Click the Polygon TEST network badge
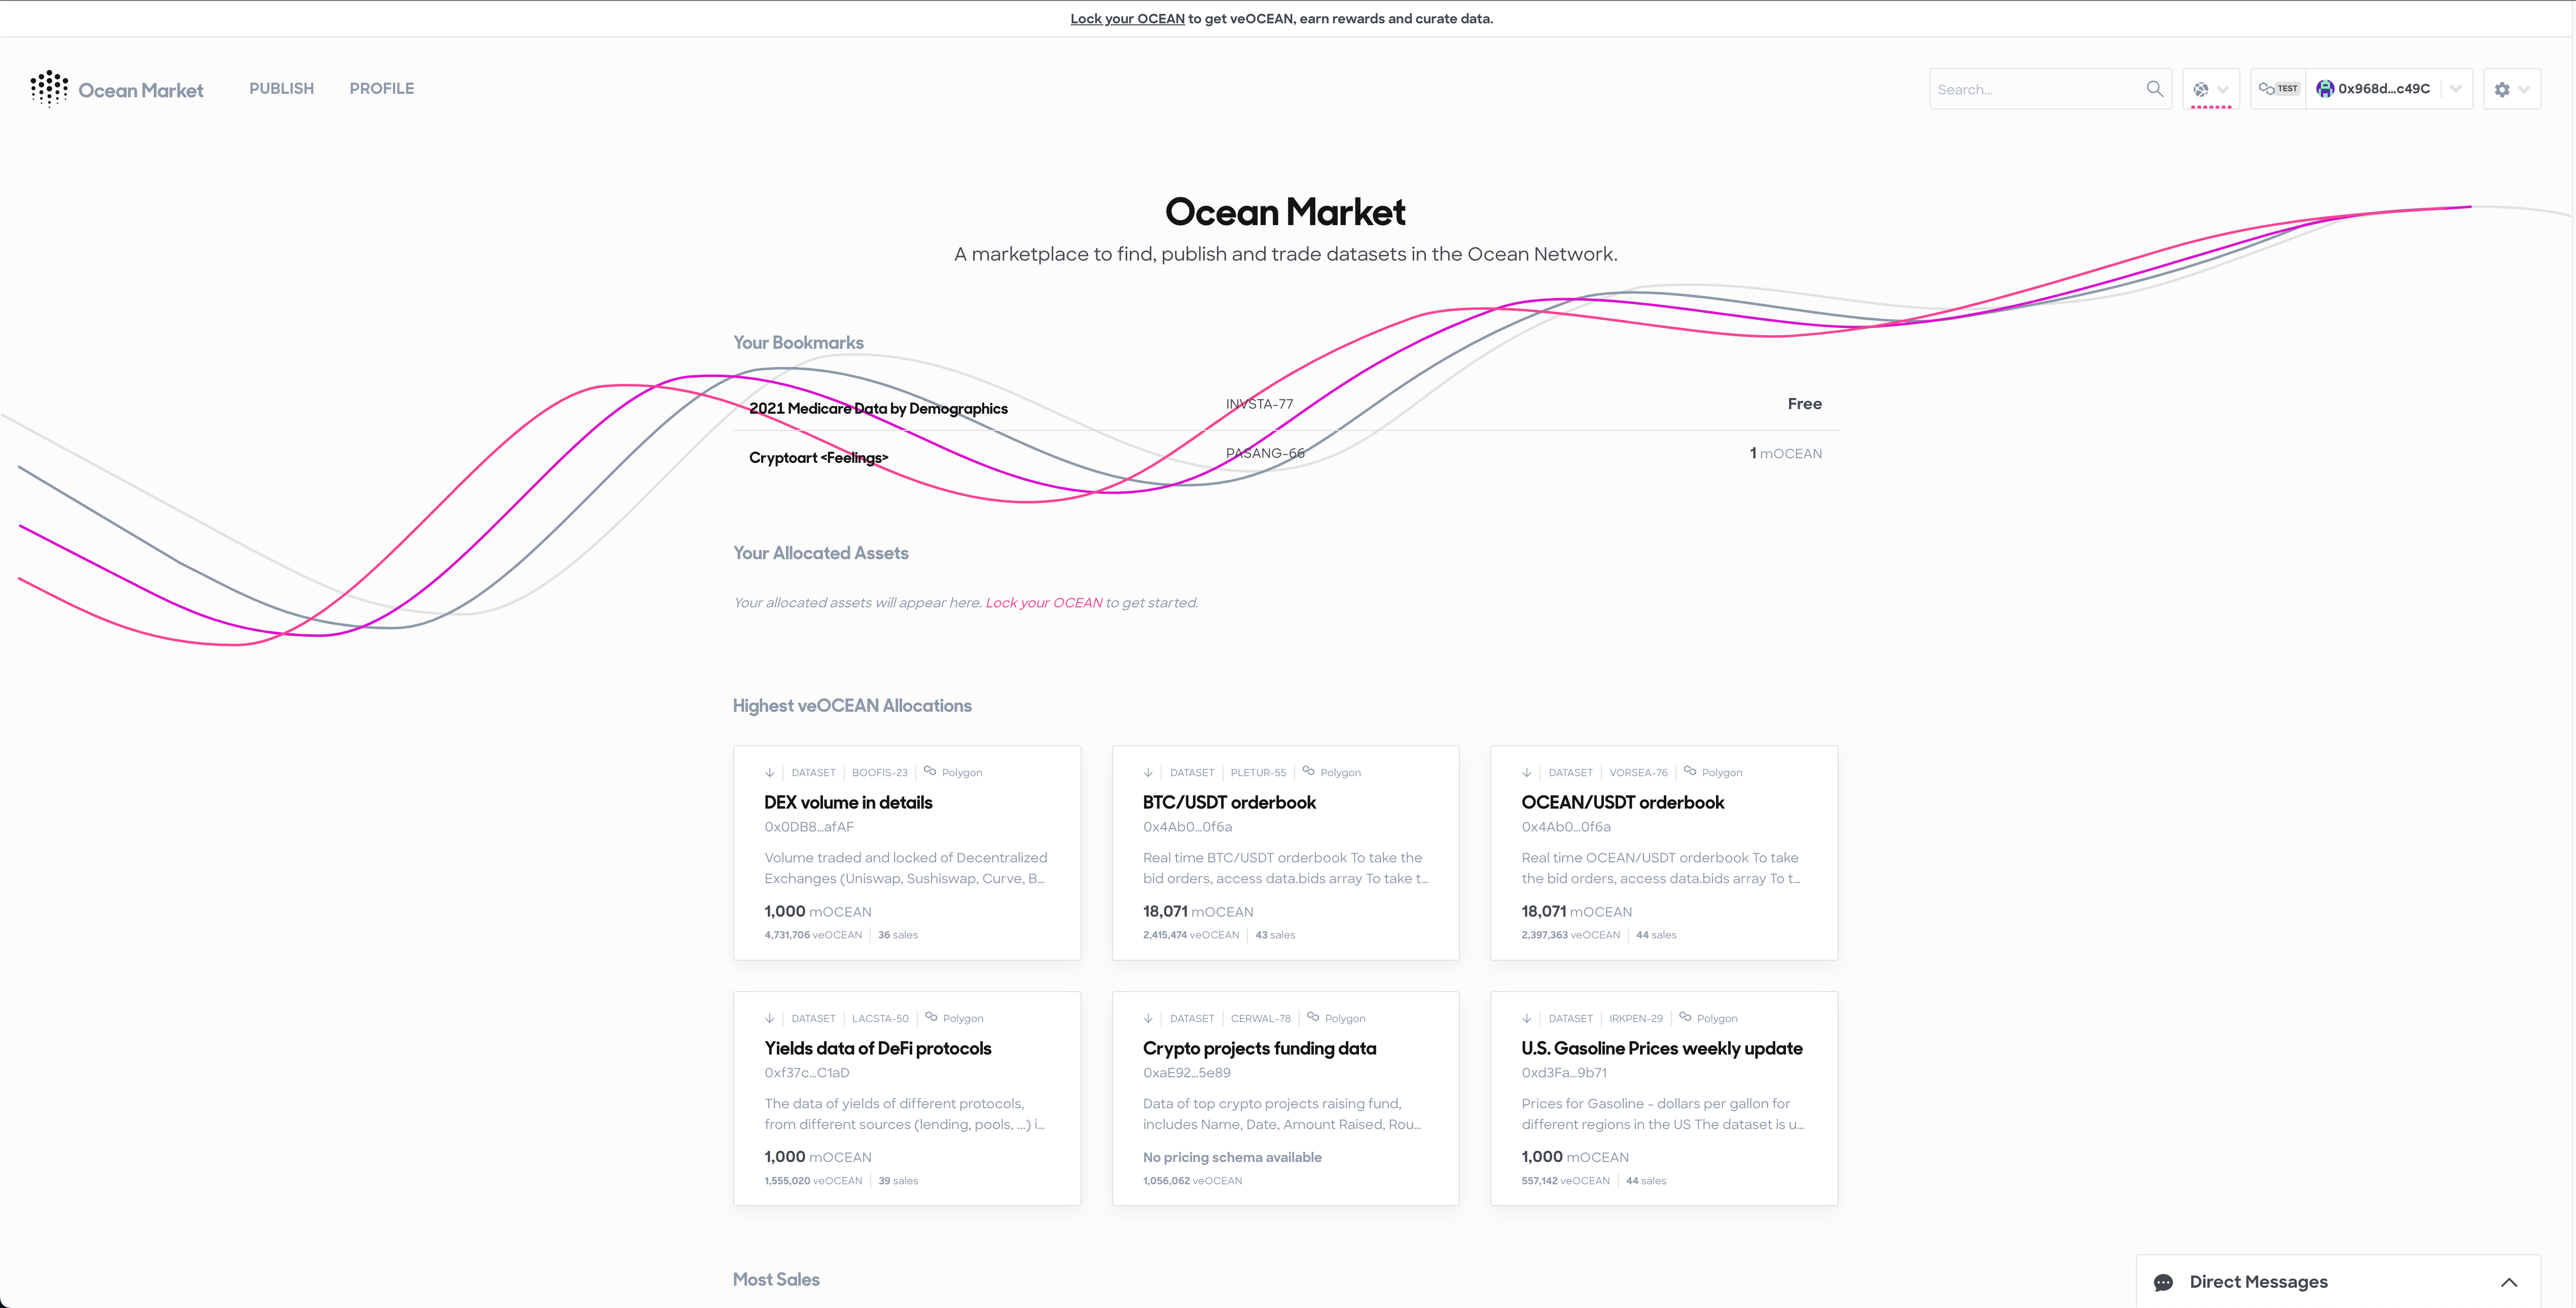The width and height of the screenshot is (2576, 1308). [2278, 89]
